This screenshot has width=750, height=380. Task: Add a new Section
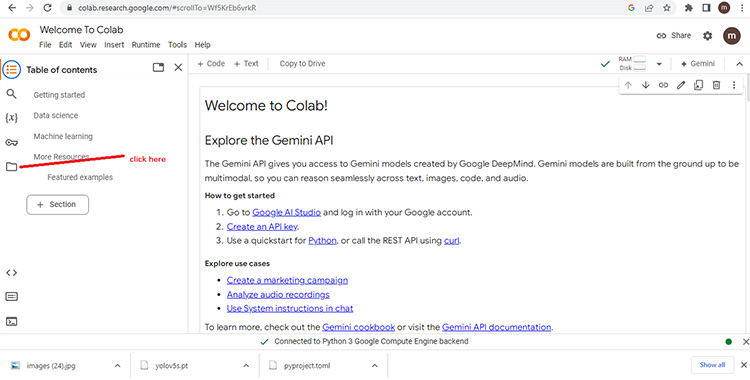(x=57, y=204)
